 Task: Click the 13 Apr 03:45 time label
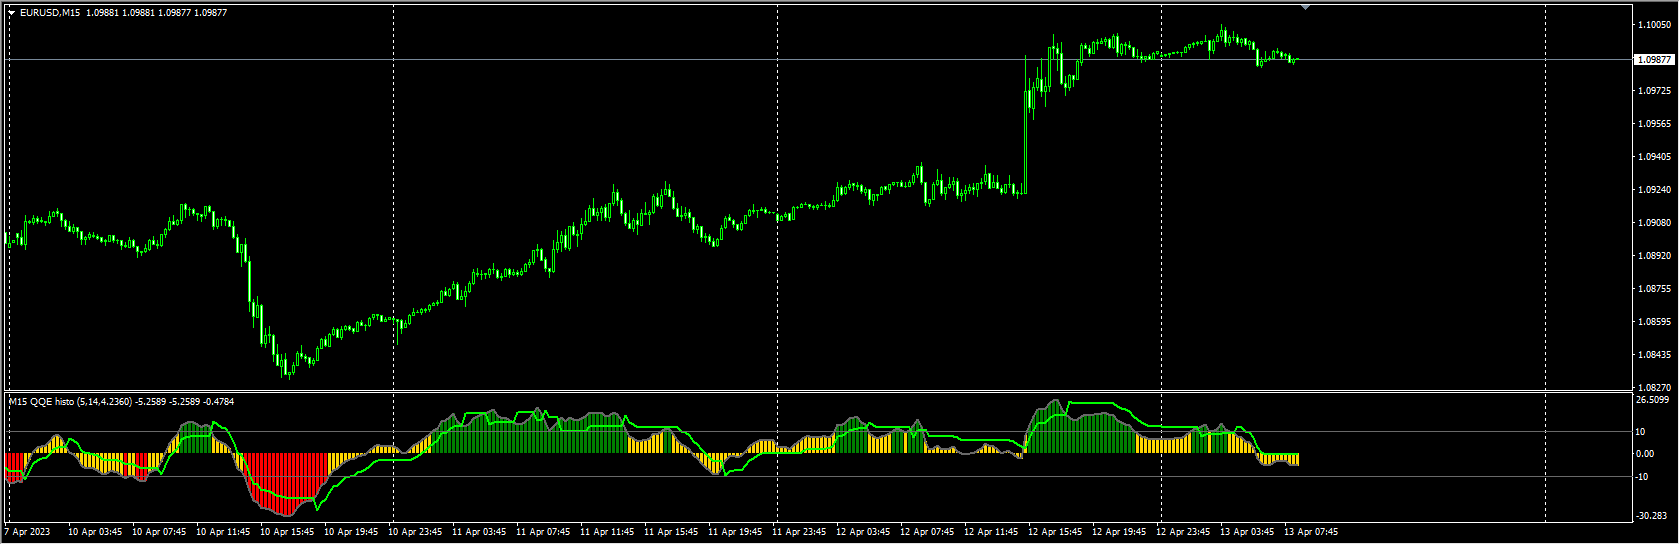coord(1247,532)
